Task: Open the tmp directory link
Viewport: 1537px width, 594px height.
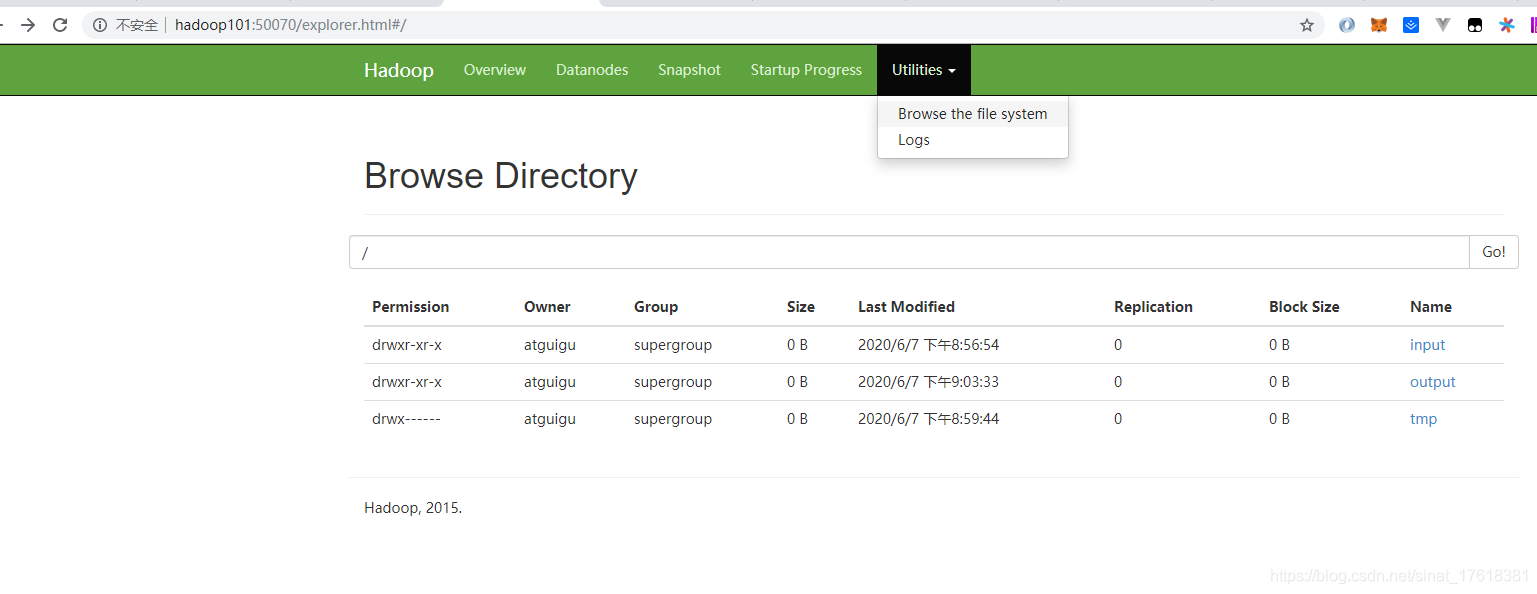Action: pyautogui.click(x=1424, y=419)
